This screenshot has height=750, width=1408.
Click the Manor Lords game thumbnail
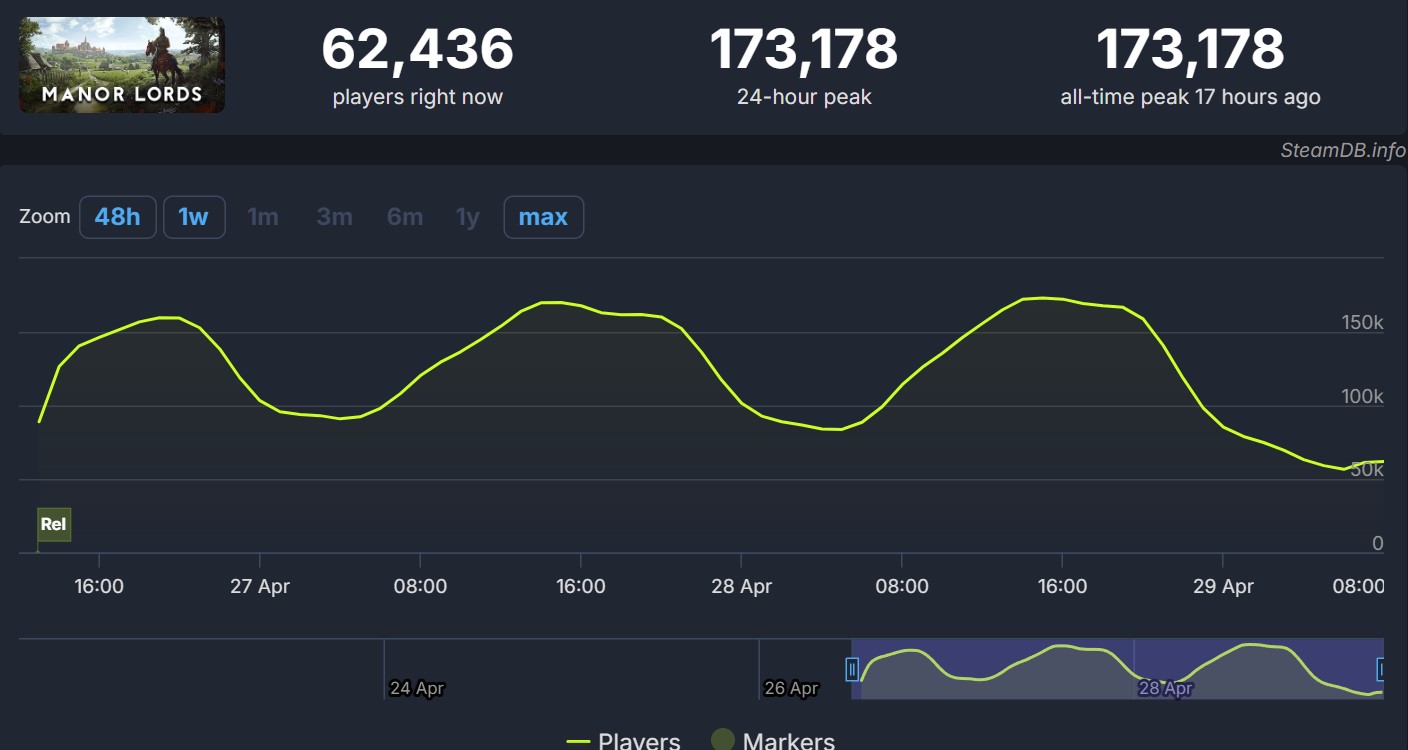122,65
